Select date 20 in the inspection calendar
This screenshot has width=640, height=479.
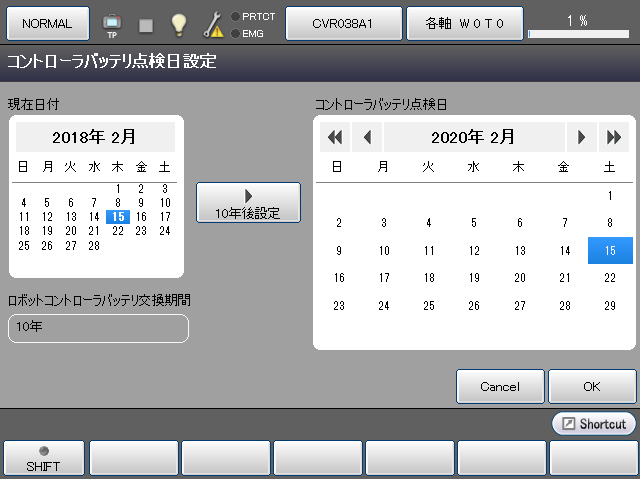click(520, 278)
